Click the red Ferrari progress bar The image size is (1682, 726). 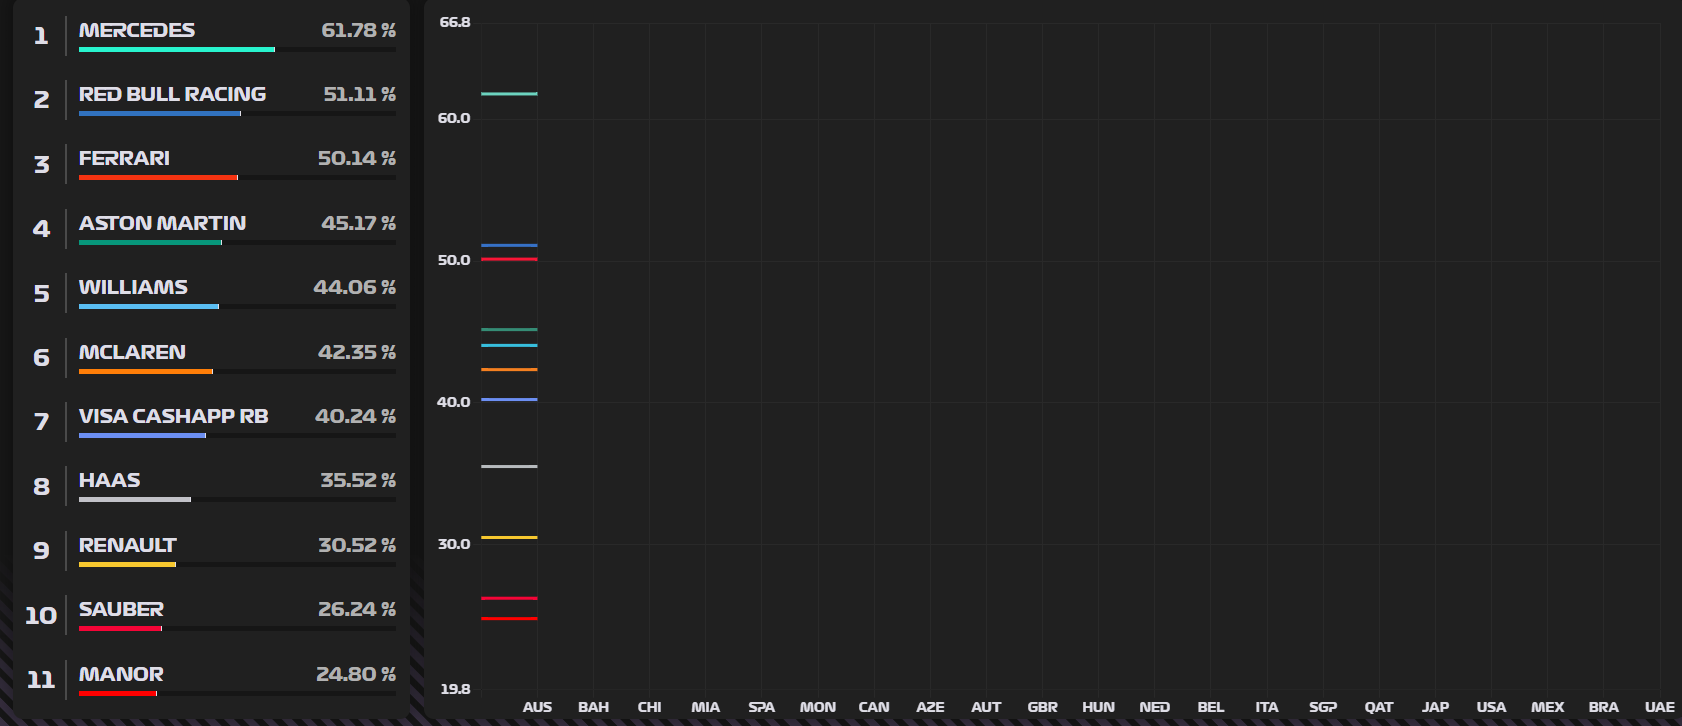click(158, 178)
